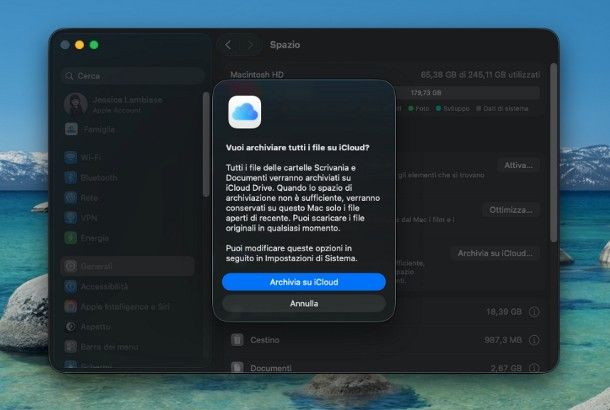The width and height of the screenshot is (610, 410).
Task: Click the 987,3 MB size value
Action: pos(503,340)
